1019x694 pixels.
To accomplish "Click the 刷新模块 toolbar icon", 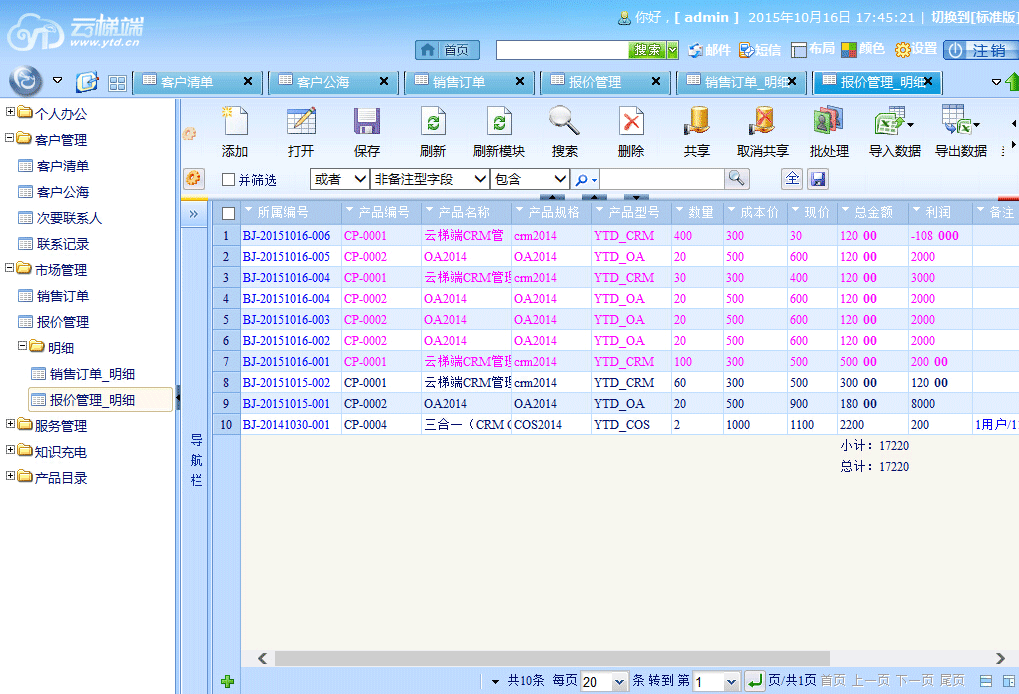I will 499,122.
